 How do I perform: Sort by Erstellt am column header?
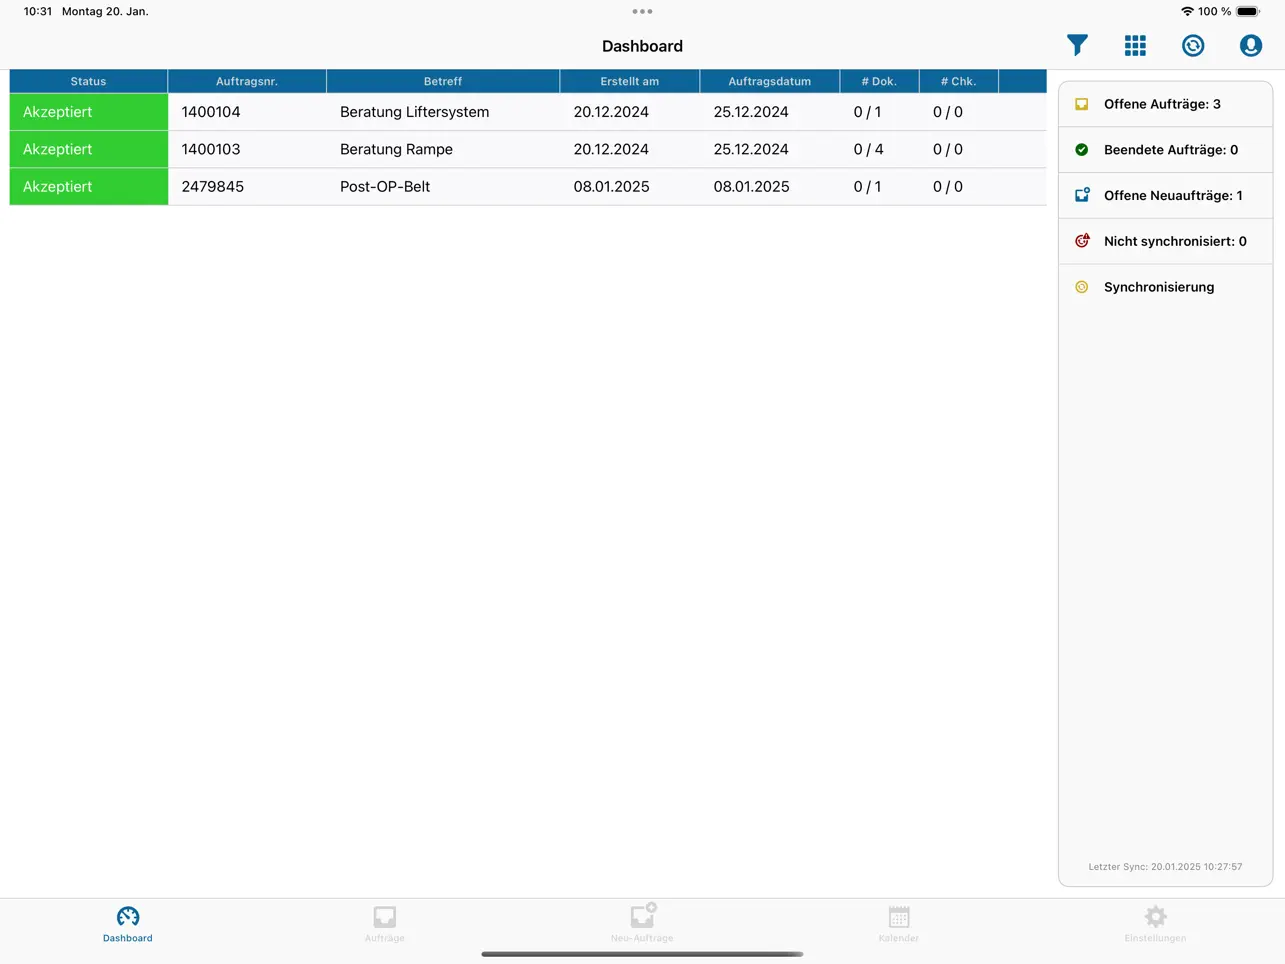(630, 81)
